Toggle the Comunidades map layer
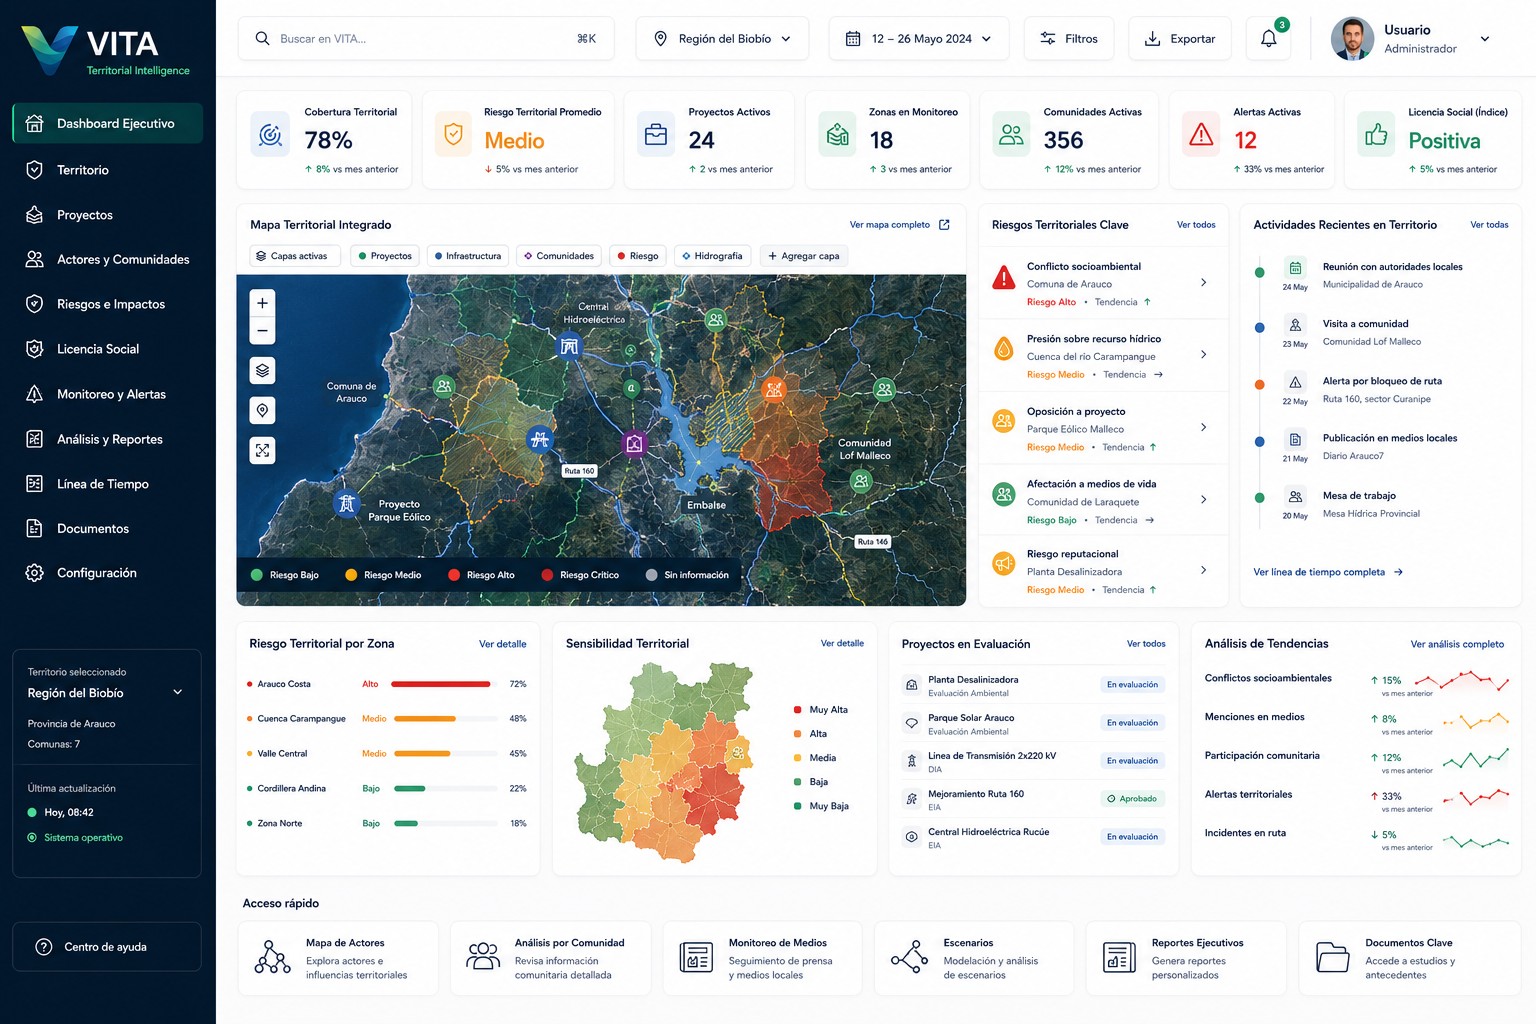This screenshot has width=1536, height=1024. [559, 256]
